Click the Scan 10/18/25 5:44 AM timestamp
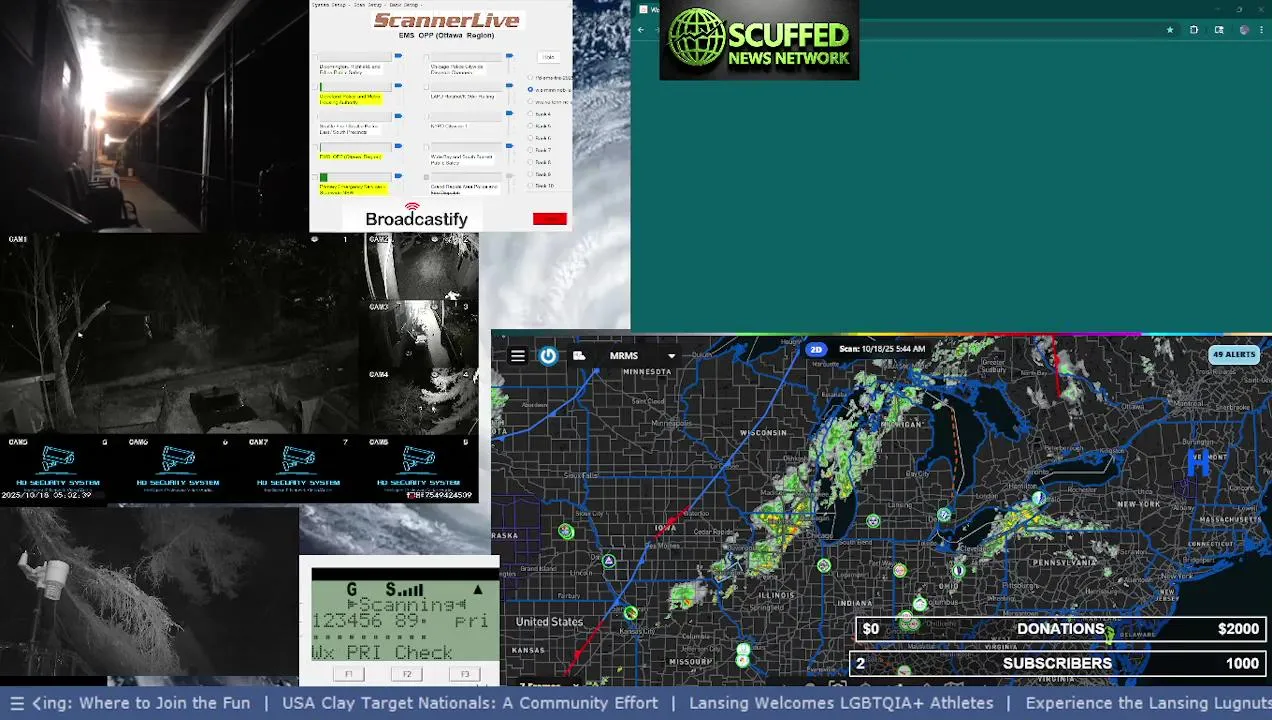 pyautogui.click(x=882, y=349)
